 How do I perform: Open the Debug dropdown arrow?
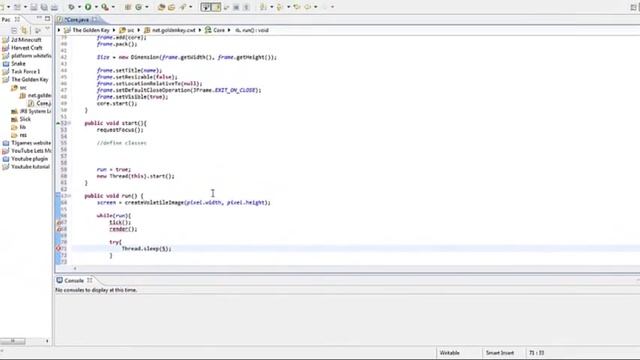pyautogui.click(x=79, y=7)
